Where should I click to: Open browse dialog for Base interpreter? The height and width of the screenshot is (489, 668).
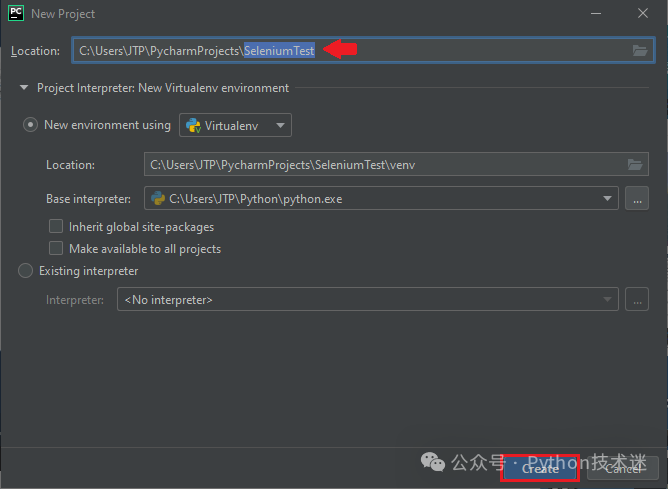pos(637,198)
